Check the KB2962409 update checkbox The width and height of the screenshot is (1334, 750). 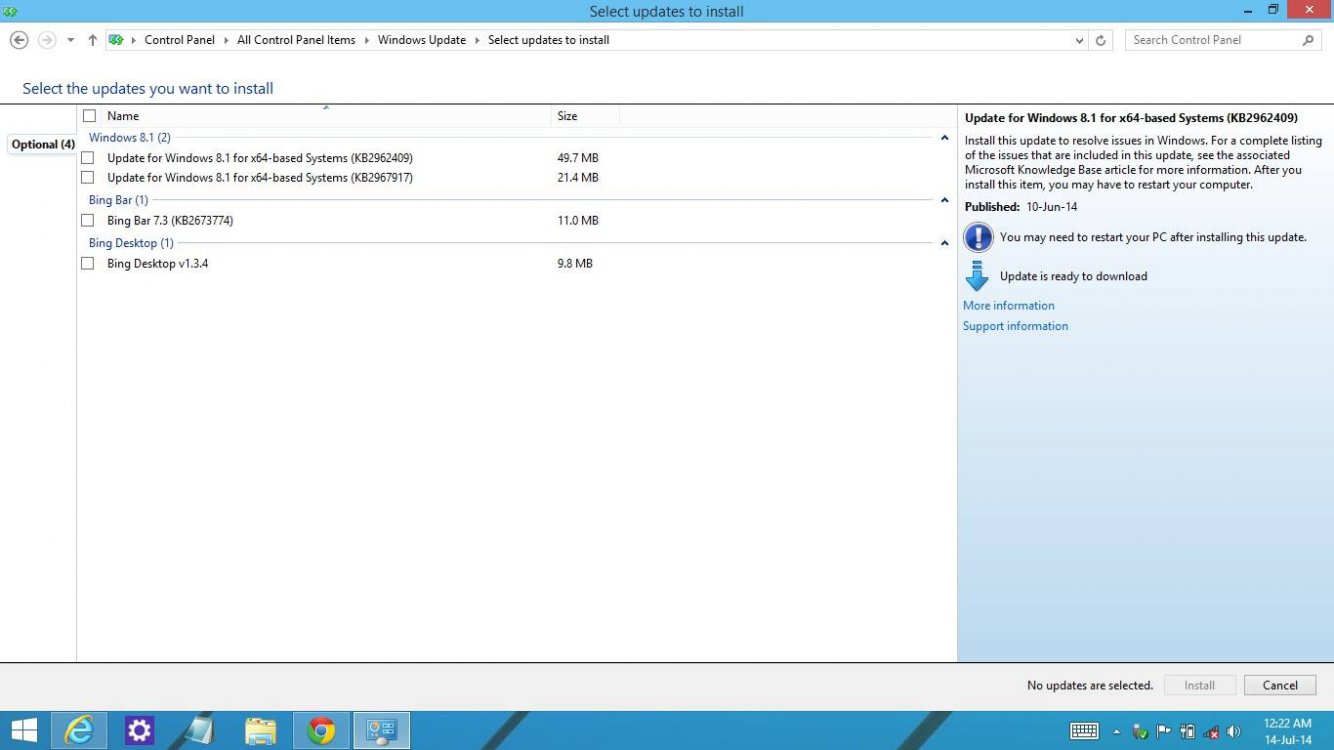click(88, 158)
